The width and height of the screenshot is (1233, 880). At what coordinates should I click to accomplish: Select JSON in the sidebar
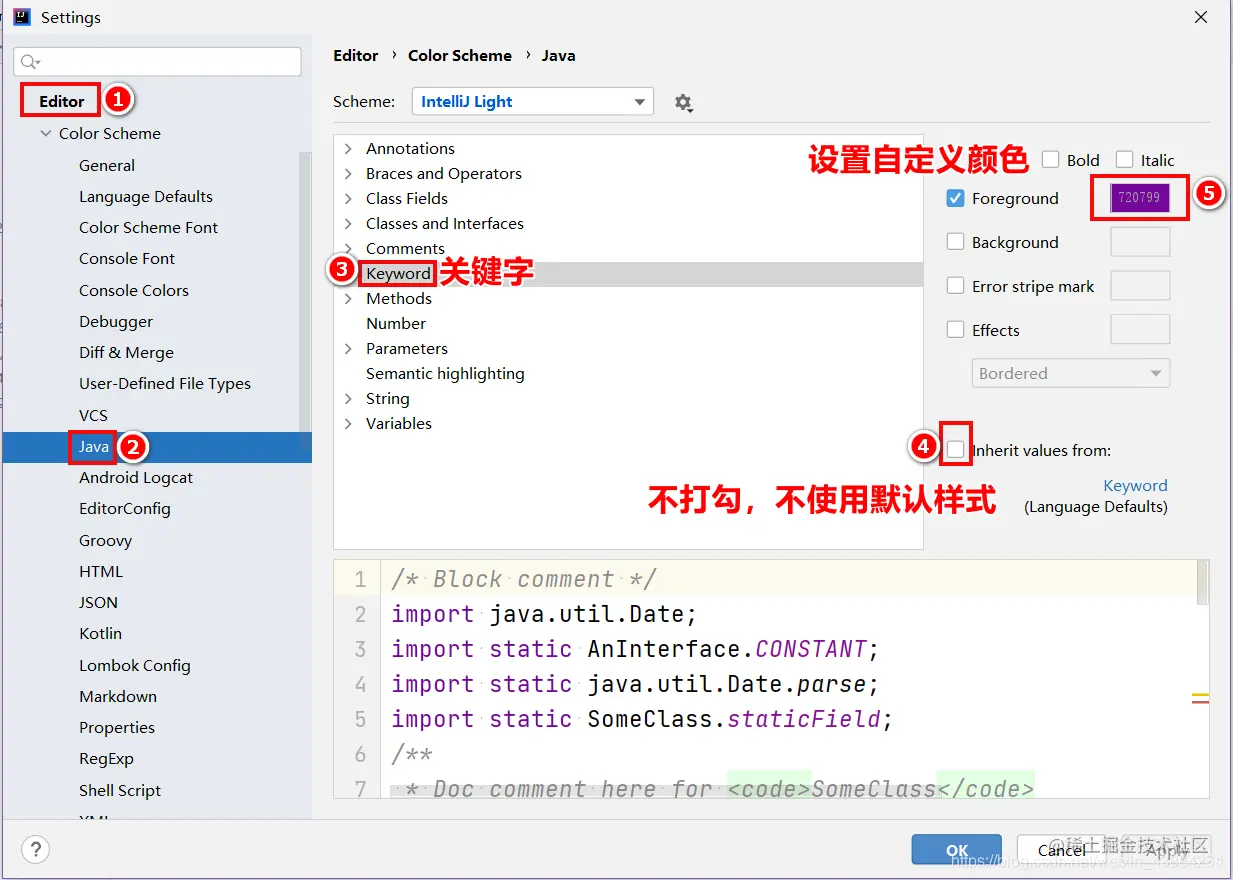tap(98, 602)
